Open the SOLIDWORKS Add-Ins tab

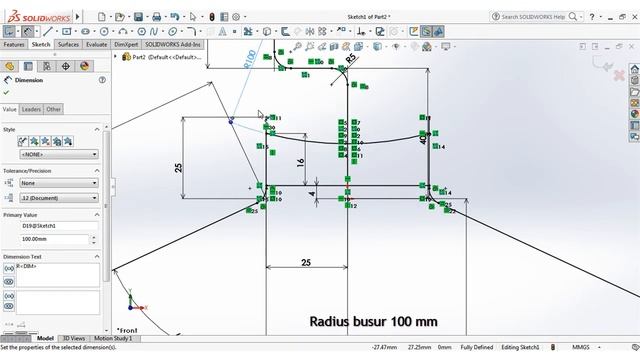[173, 44]
